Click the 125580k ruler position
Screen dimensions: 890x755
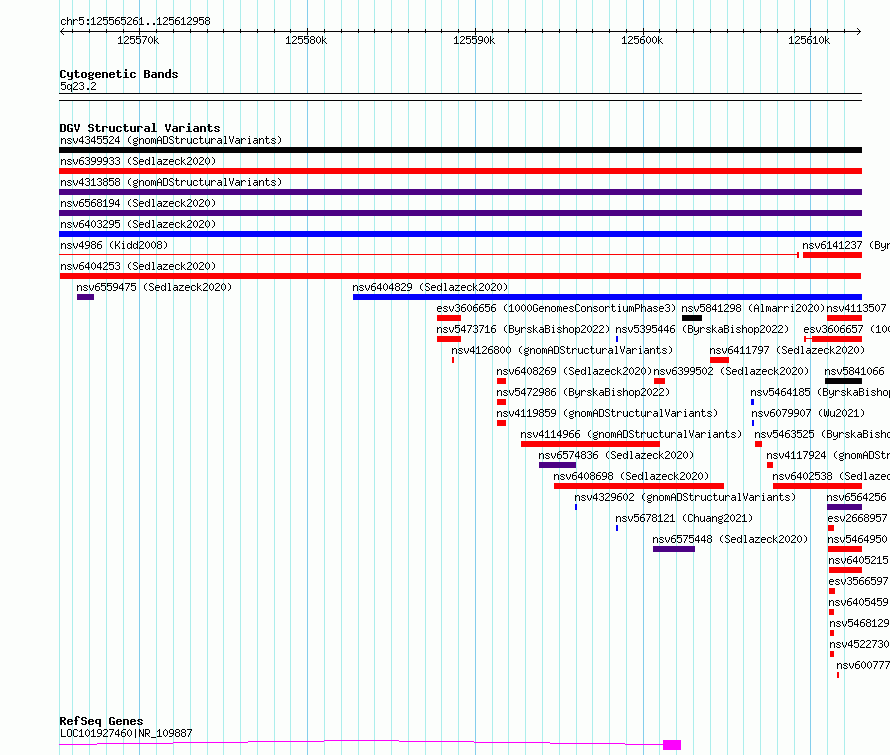306,40
